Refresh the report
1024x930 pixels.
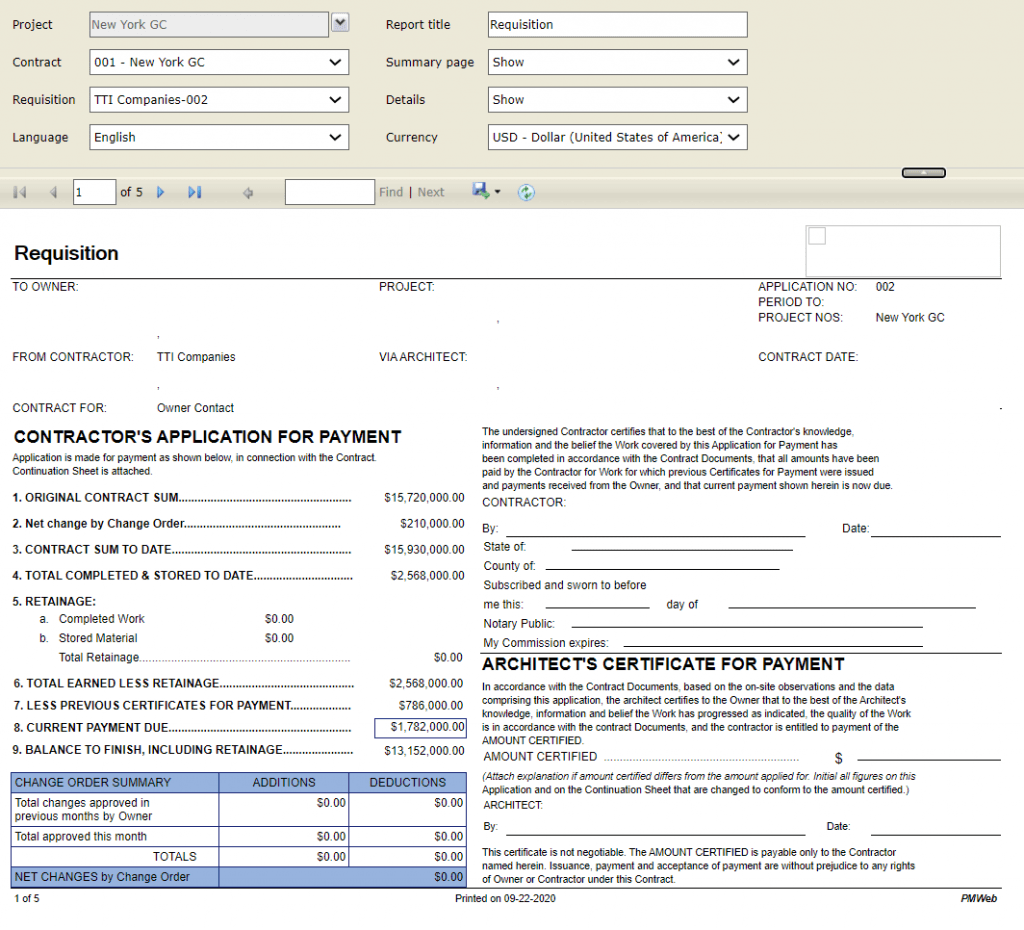[526, 192]
